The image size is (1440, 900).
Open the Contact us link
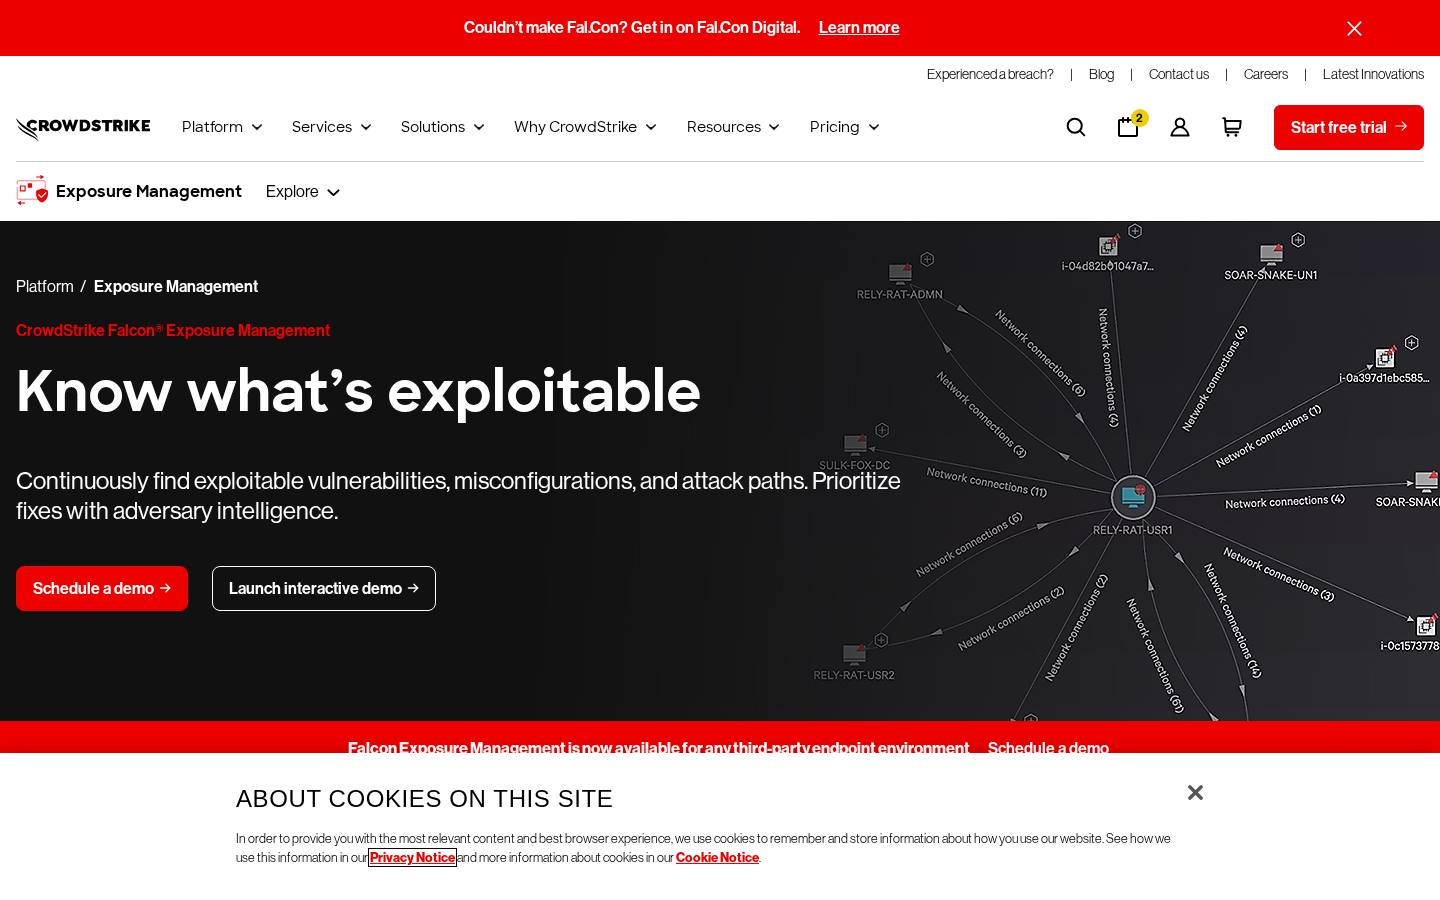point(1179,74)
